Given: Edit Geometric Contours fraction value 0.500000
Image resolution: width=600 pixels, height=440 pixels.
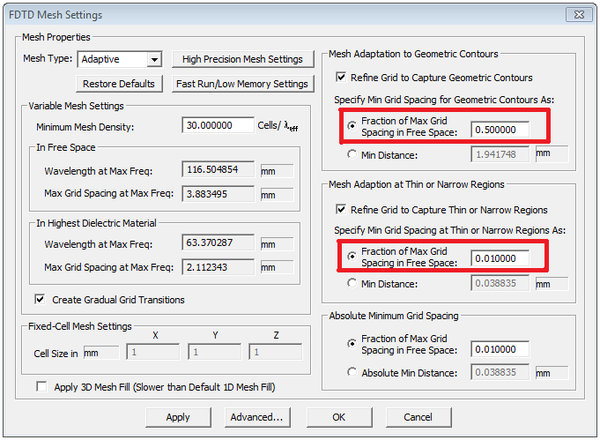Looking at the screenshot, I should (499, 129).
